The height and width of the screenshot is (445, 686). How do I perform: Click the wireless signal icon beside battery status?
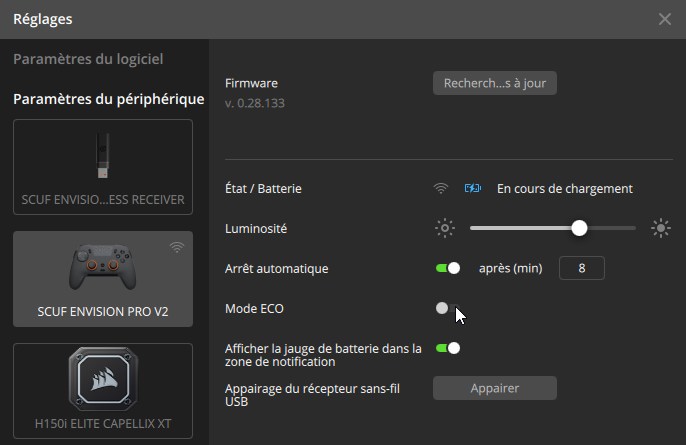click(441, 188)
